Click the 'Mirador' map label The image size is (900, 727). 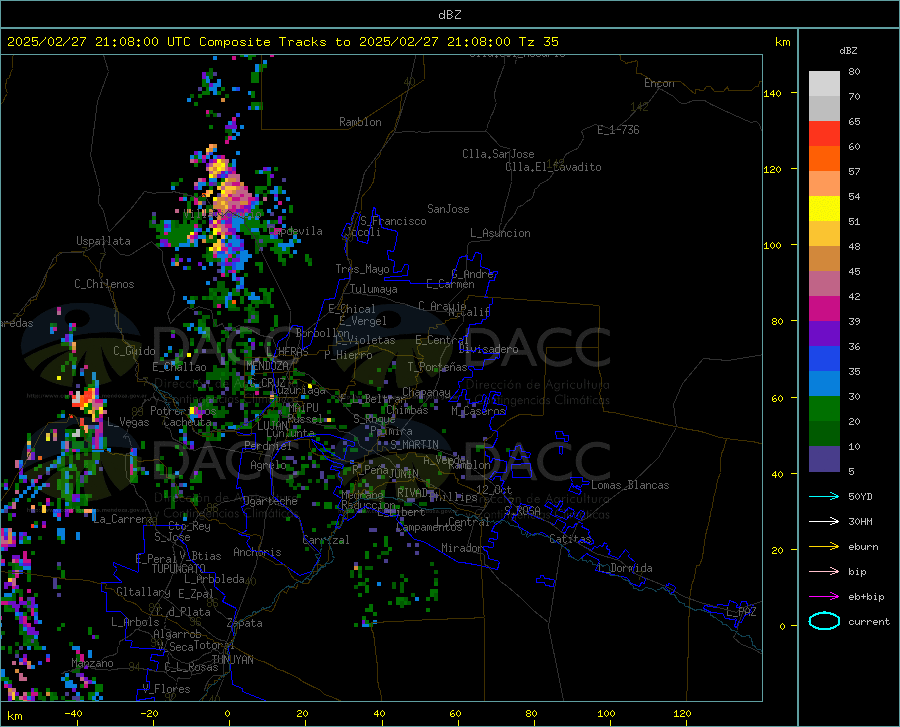coord(461,548)
